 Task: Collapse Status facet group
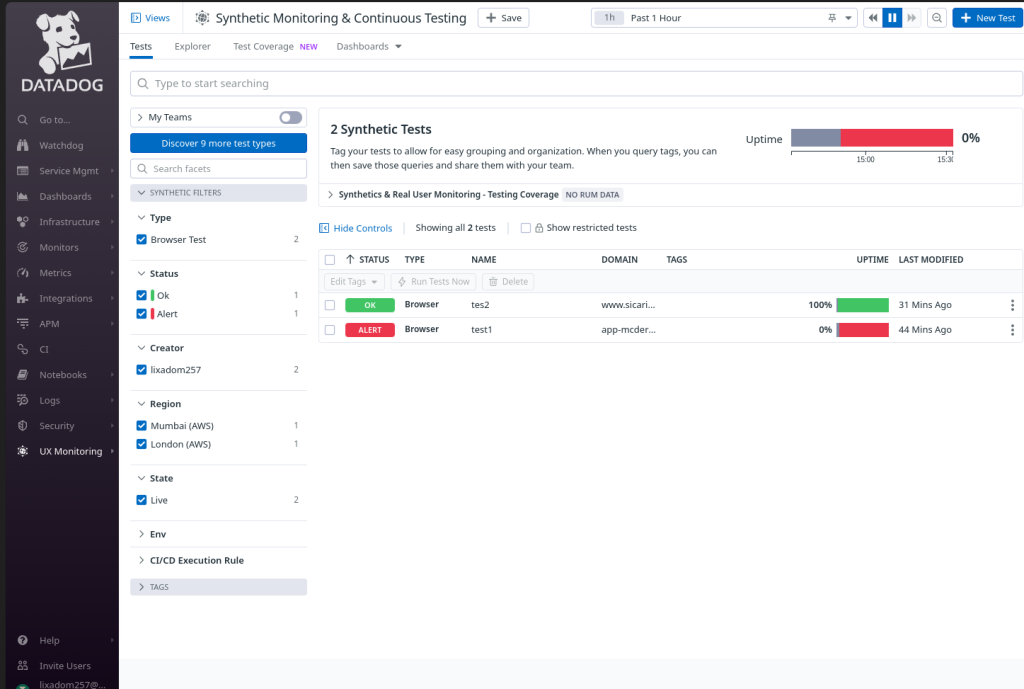[141, 274]
